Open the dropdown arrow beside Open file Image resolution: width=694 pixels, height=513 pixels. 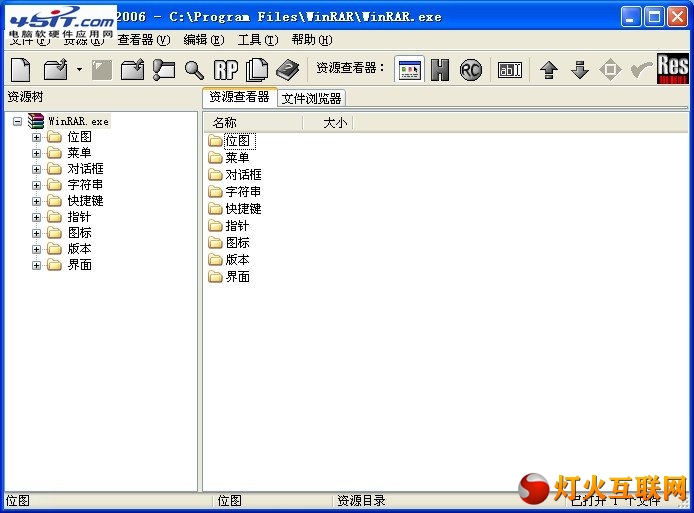coord(79,69)
